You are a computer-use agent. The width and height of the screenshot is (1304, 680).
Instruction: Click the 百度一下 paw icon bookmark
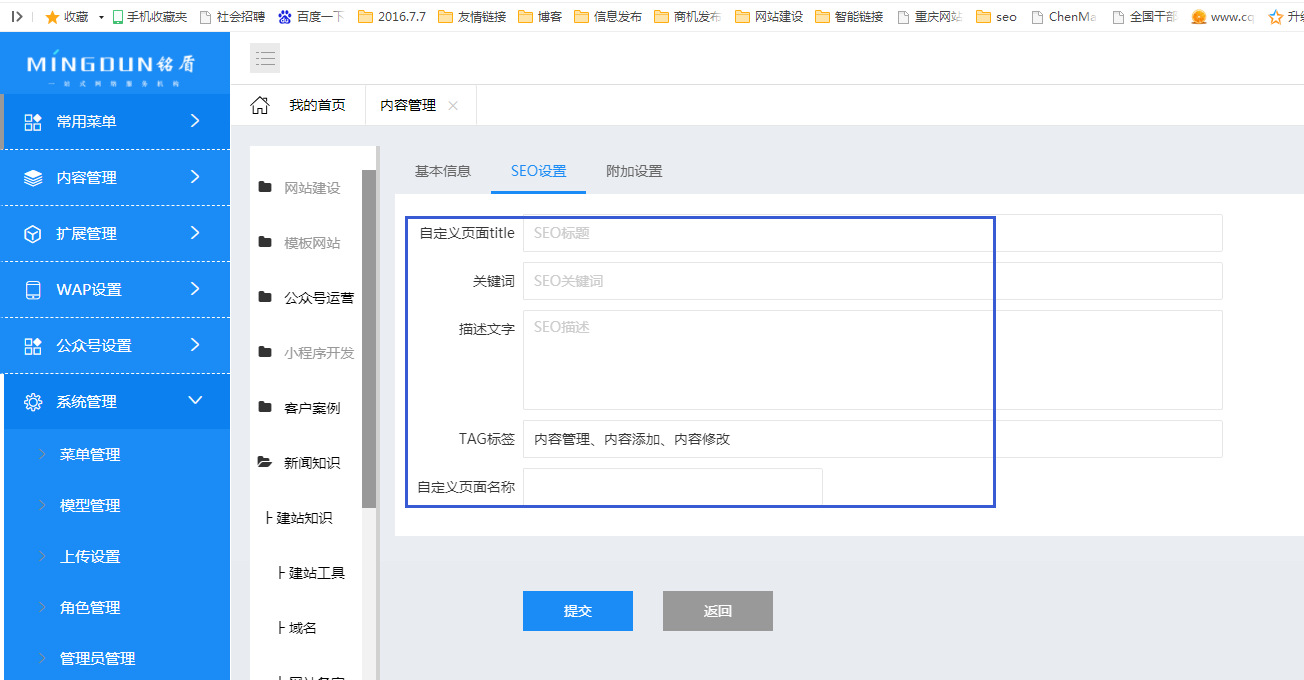pos(285,17)
